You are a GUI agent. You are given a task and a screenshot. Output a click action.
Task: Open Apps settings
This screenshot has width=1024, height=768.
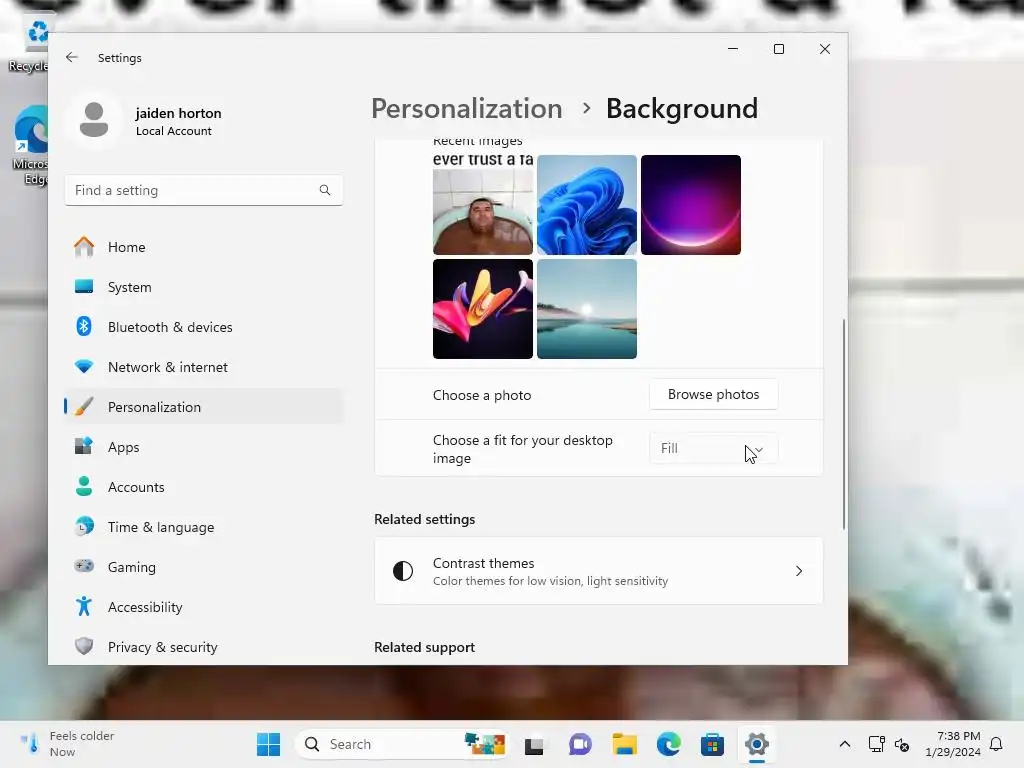204,447
